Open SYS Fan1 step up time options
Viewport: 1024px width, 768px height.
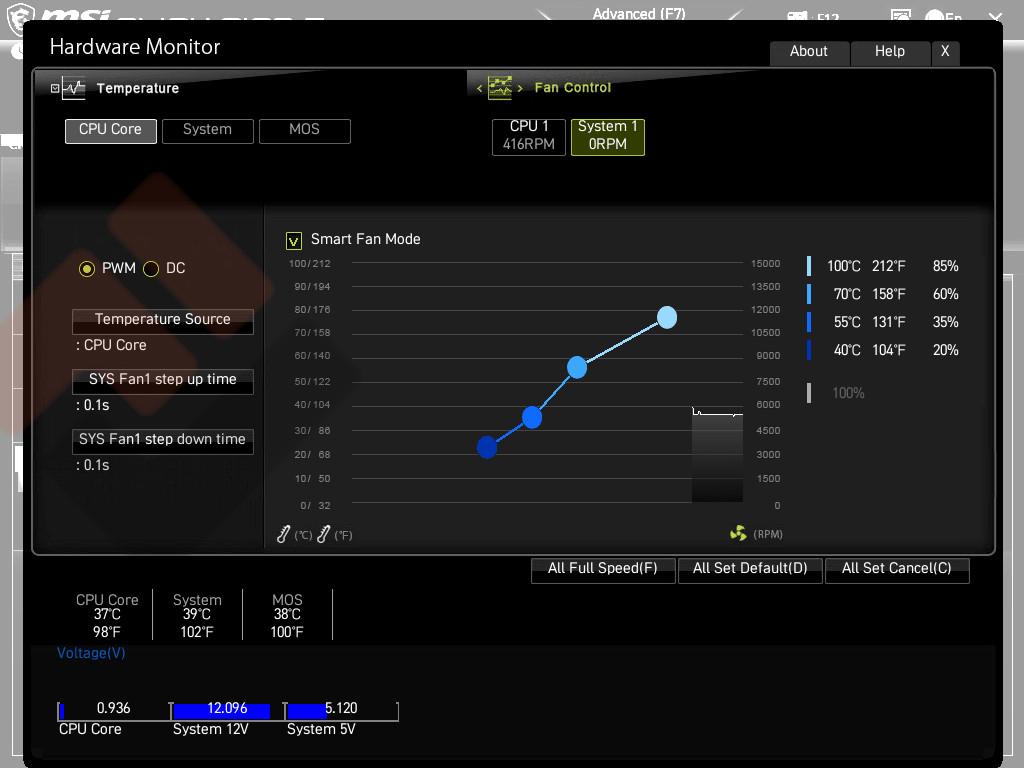click(162, 380)
